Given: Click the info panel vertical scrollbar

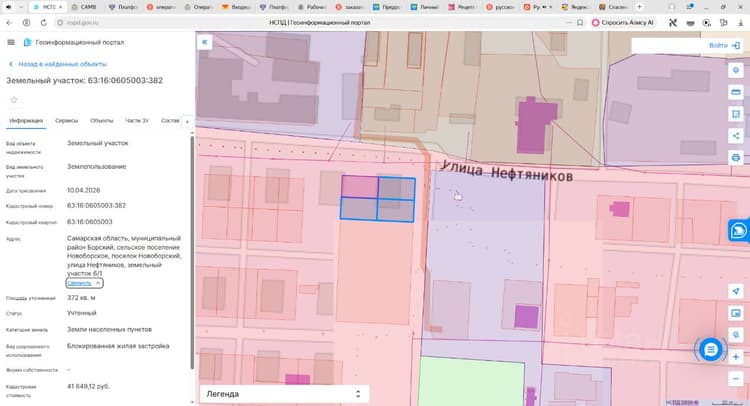Looking at the screenshot, I should tap(192, 252).
